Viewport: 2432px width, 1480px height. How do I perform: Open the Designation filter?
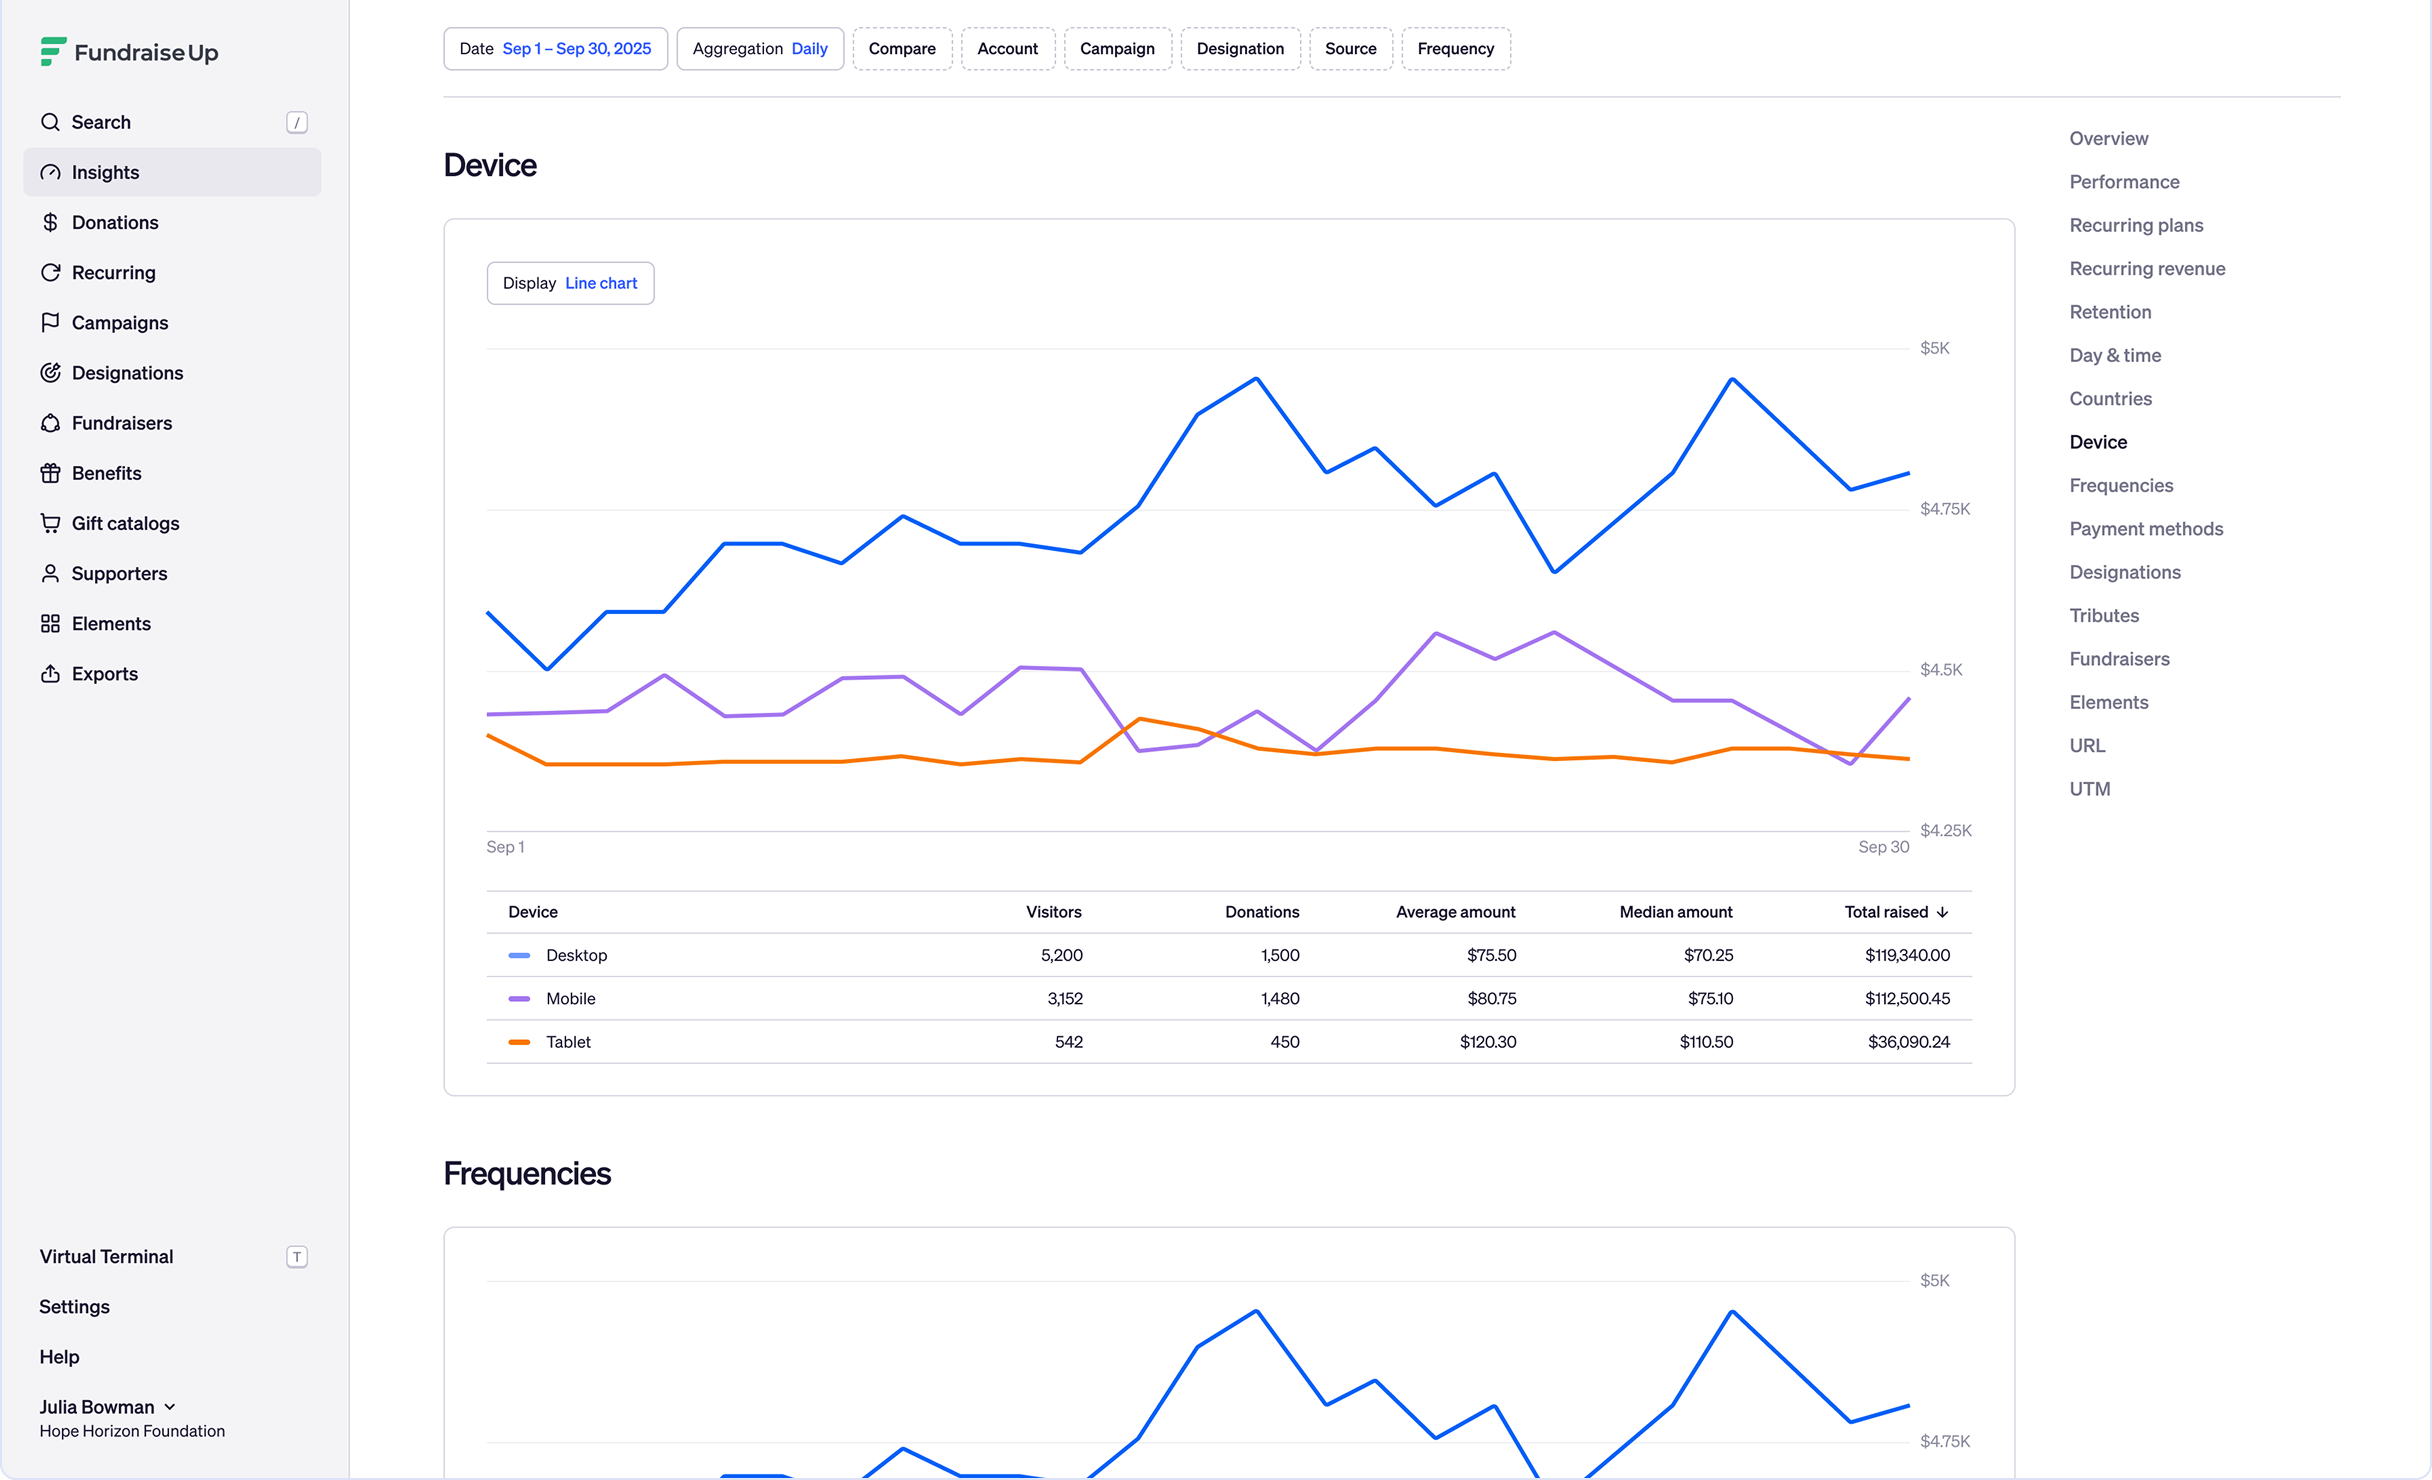pos(1240,49)
